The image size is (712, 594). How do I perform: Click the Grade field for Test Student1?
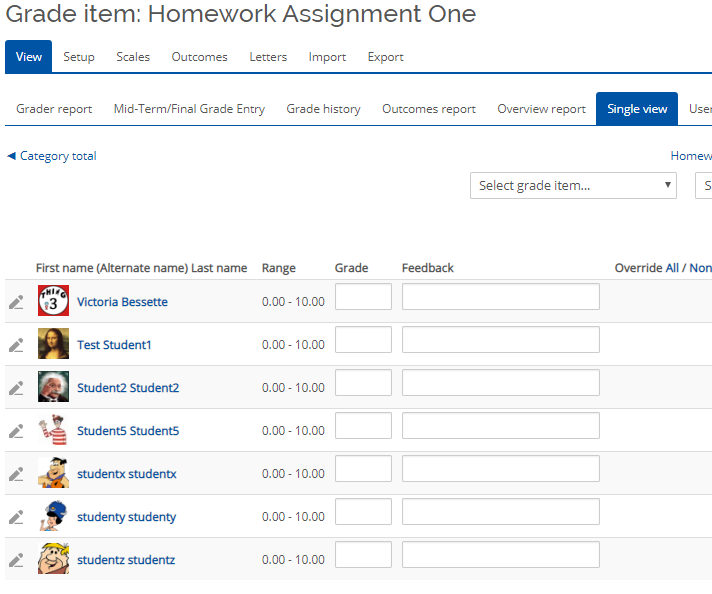click(x=363, y=339)
